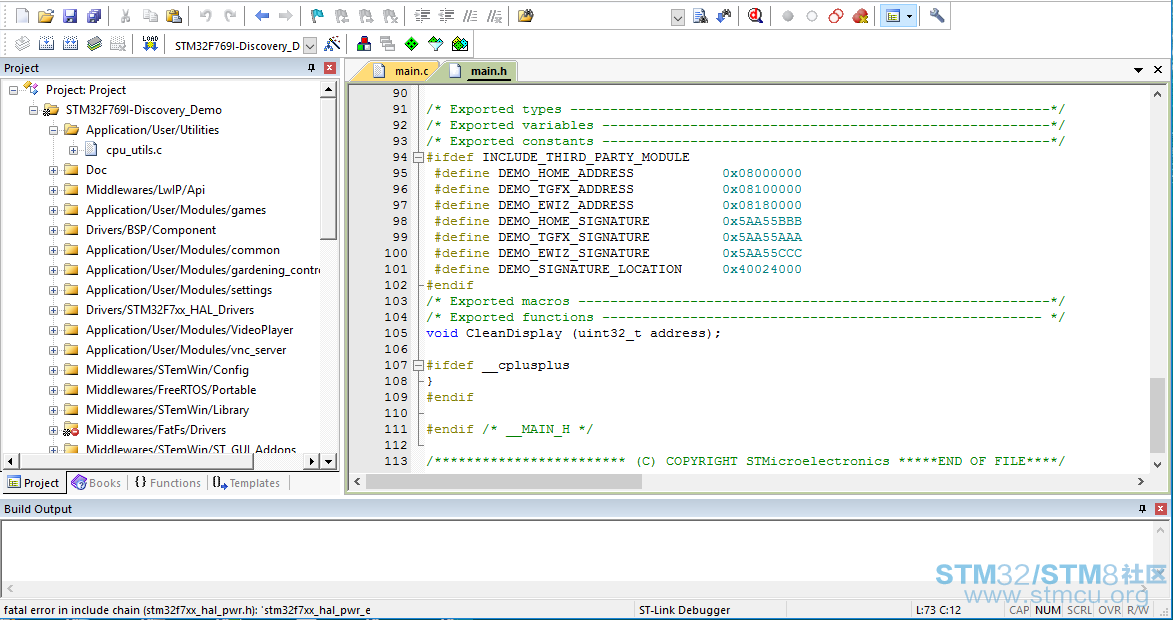Insert a breakpoint with the grey solid circle

(788, 16)
